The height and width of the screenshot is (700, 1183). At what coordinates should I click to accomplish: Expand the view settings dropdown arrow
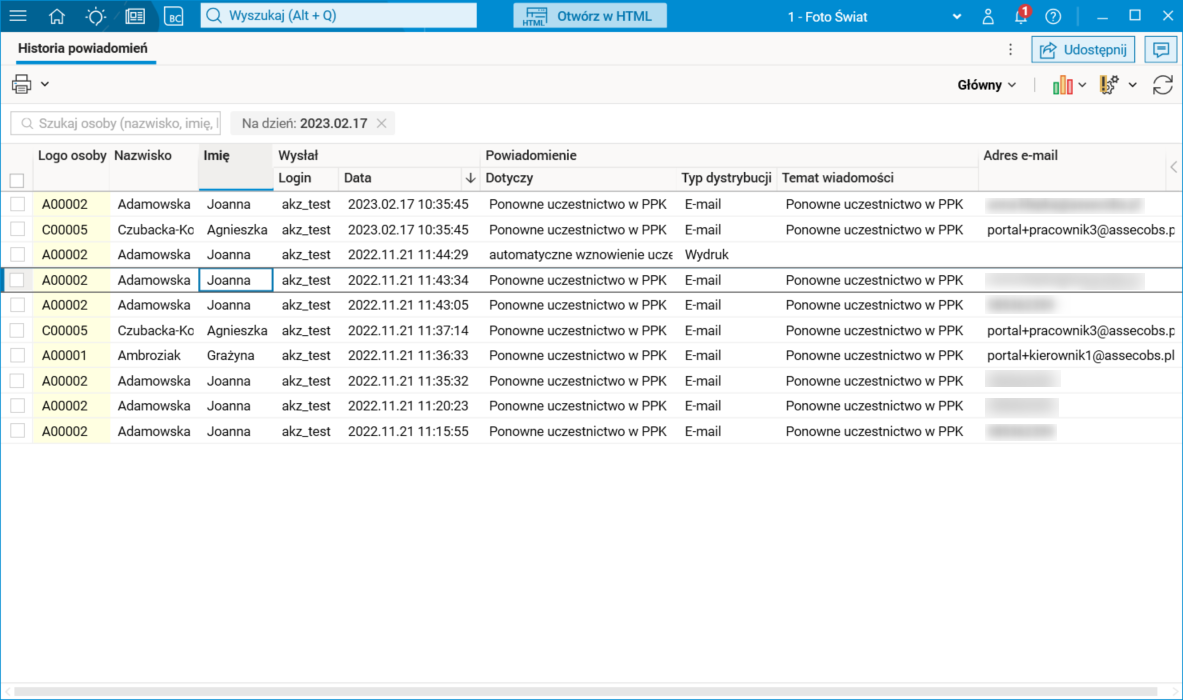[1132, 85]
